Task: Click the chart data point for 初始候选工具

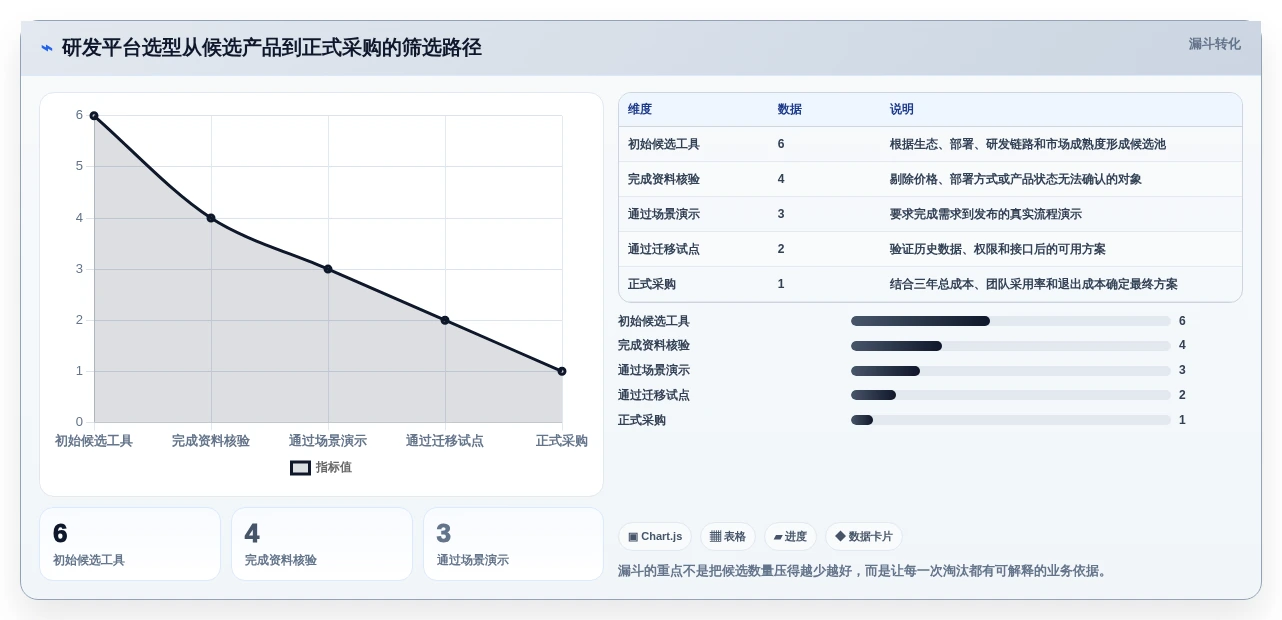Action: [x=94, y=116]
